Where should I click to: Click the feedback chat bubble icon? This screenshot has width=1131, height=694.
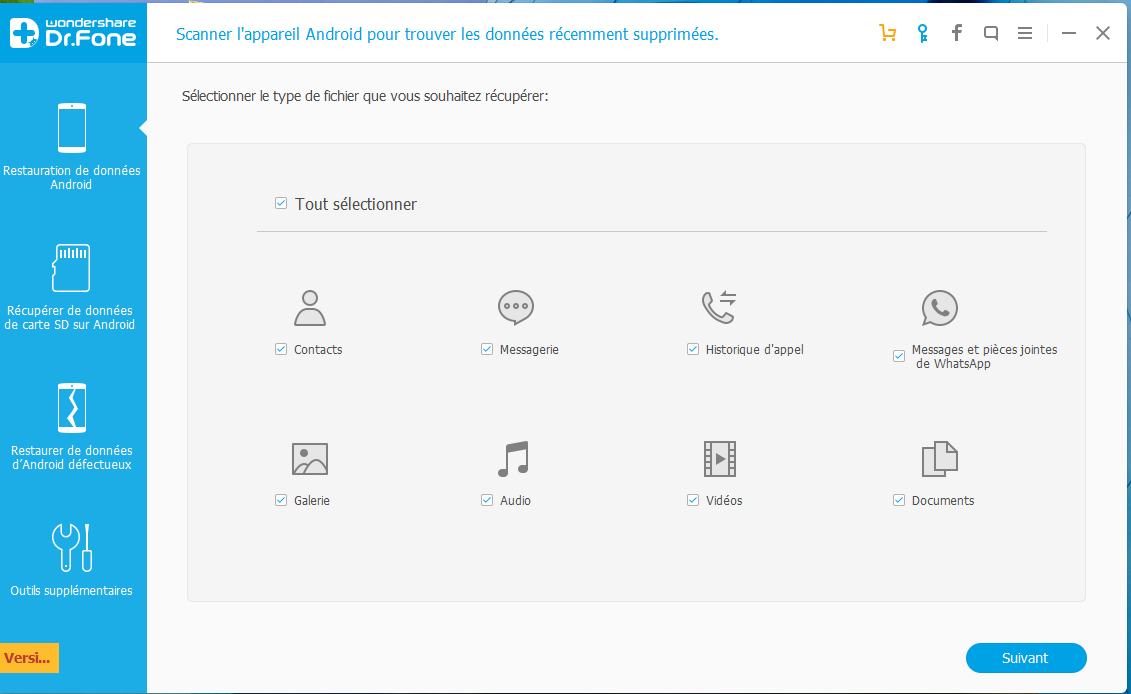[x=991, y=33]
